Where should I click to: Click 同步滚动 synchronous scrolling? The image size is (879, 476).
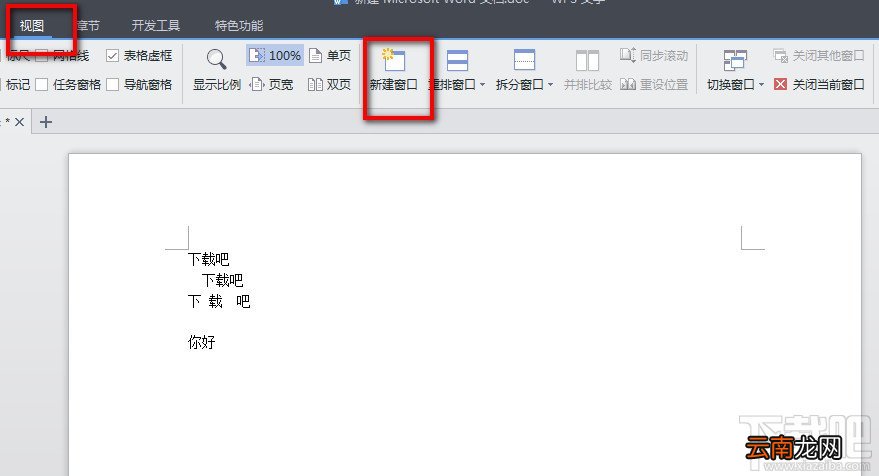pos(654,56)
